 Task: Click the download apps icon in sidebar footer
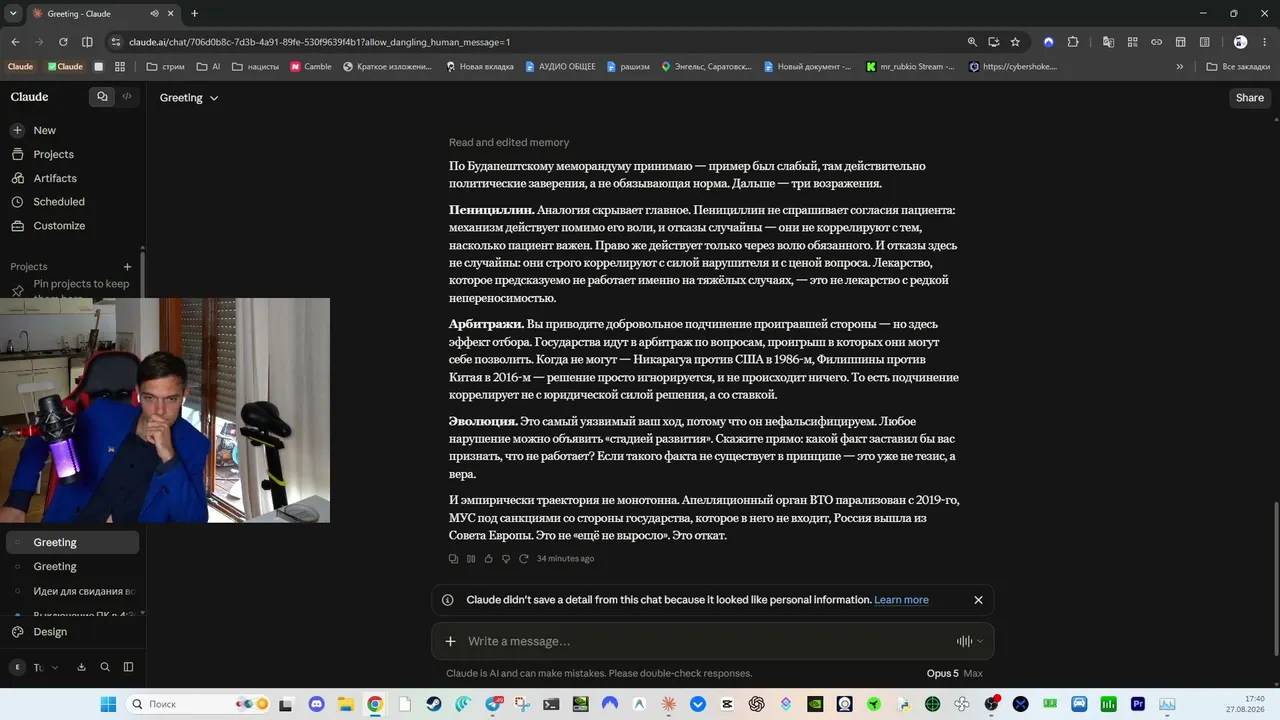tap(81, 667)
